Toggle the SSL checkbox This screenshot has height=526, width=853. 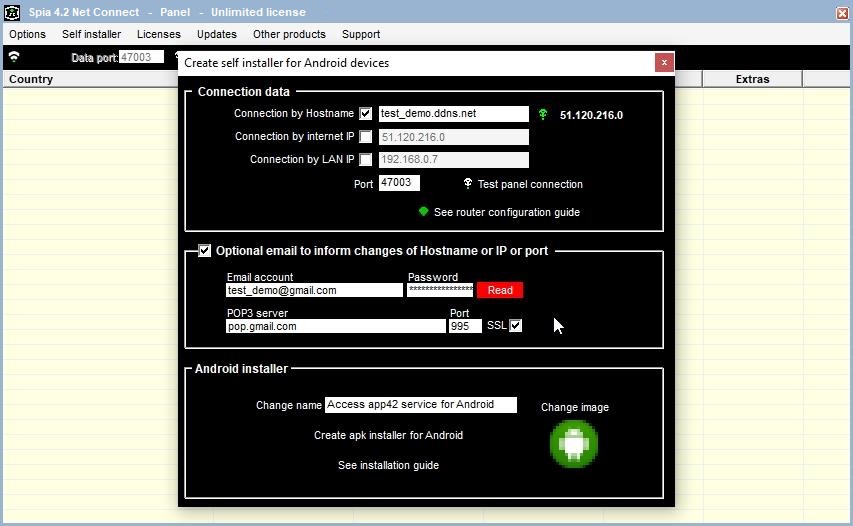coord(516,325)
